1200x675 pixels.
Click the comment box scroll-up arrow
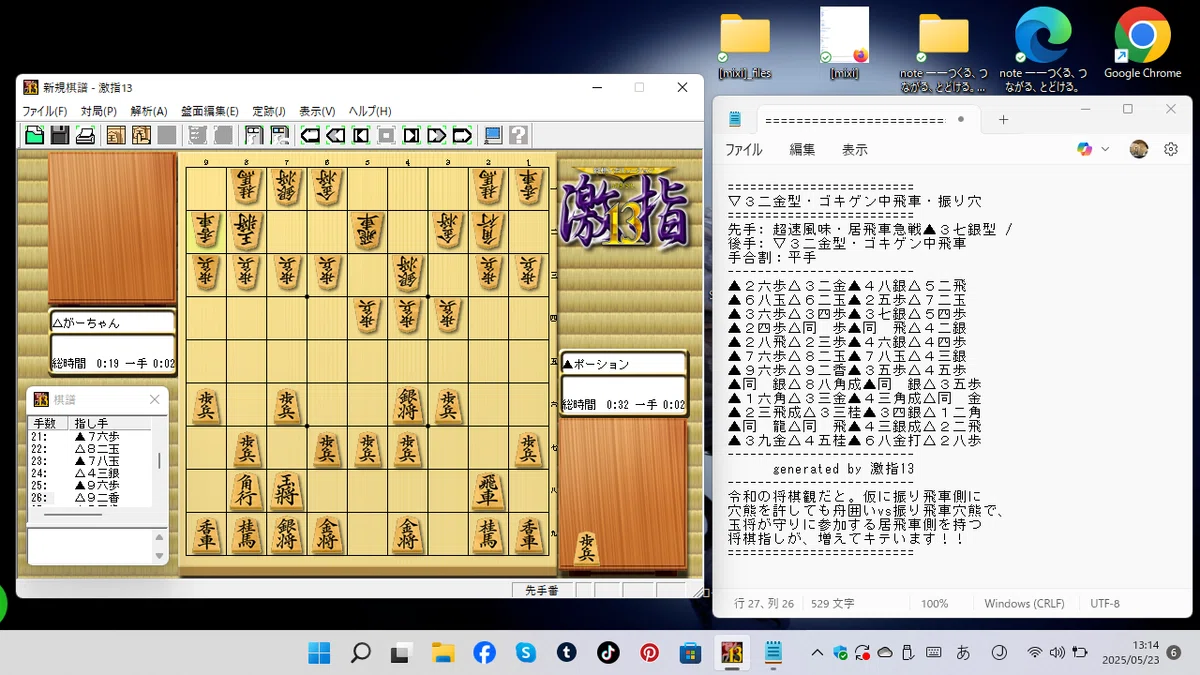[x=159, y=538]
